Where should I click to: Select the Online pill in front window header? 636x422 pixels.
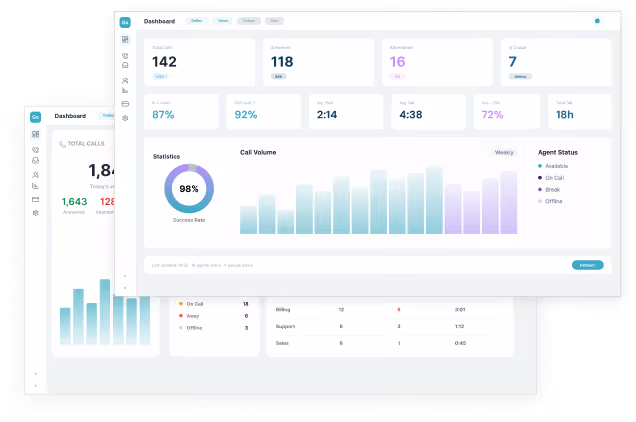click(x=197, y=21)
